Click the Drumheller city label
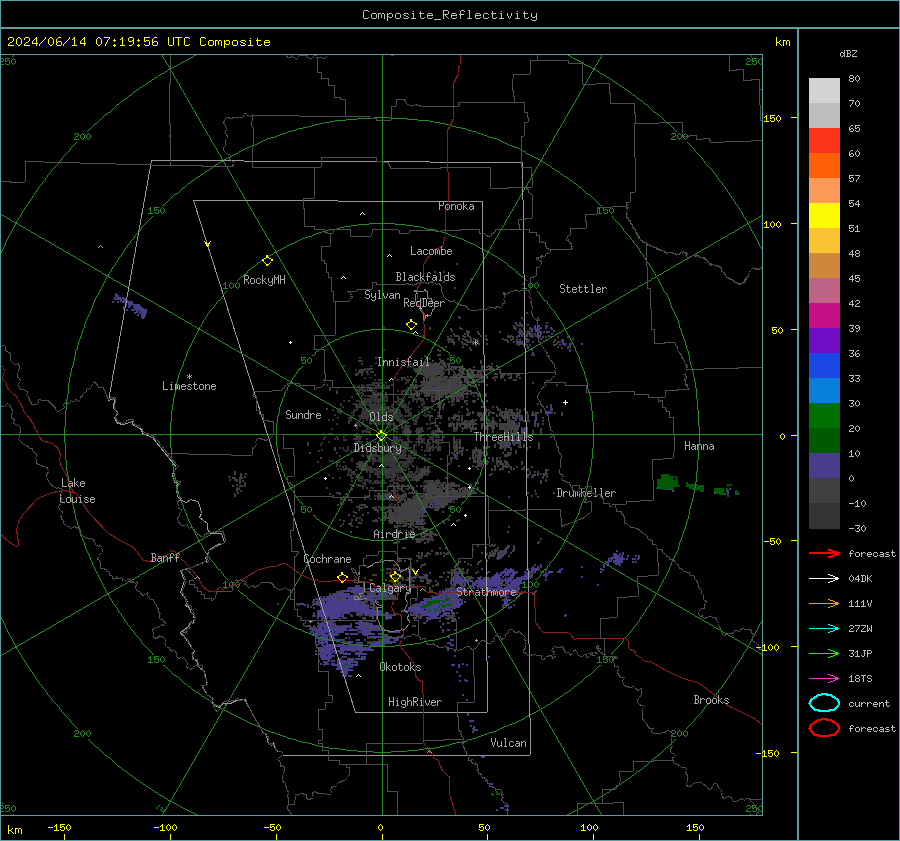The height and width of the screenshot is (841, 900). [586, 493]
